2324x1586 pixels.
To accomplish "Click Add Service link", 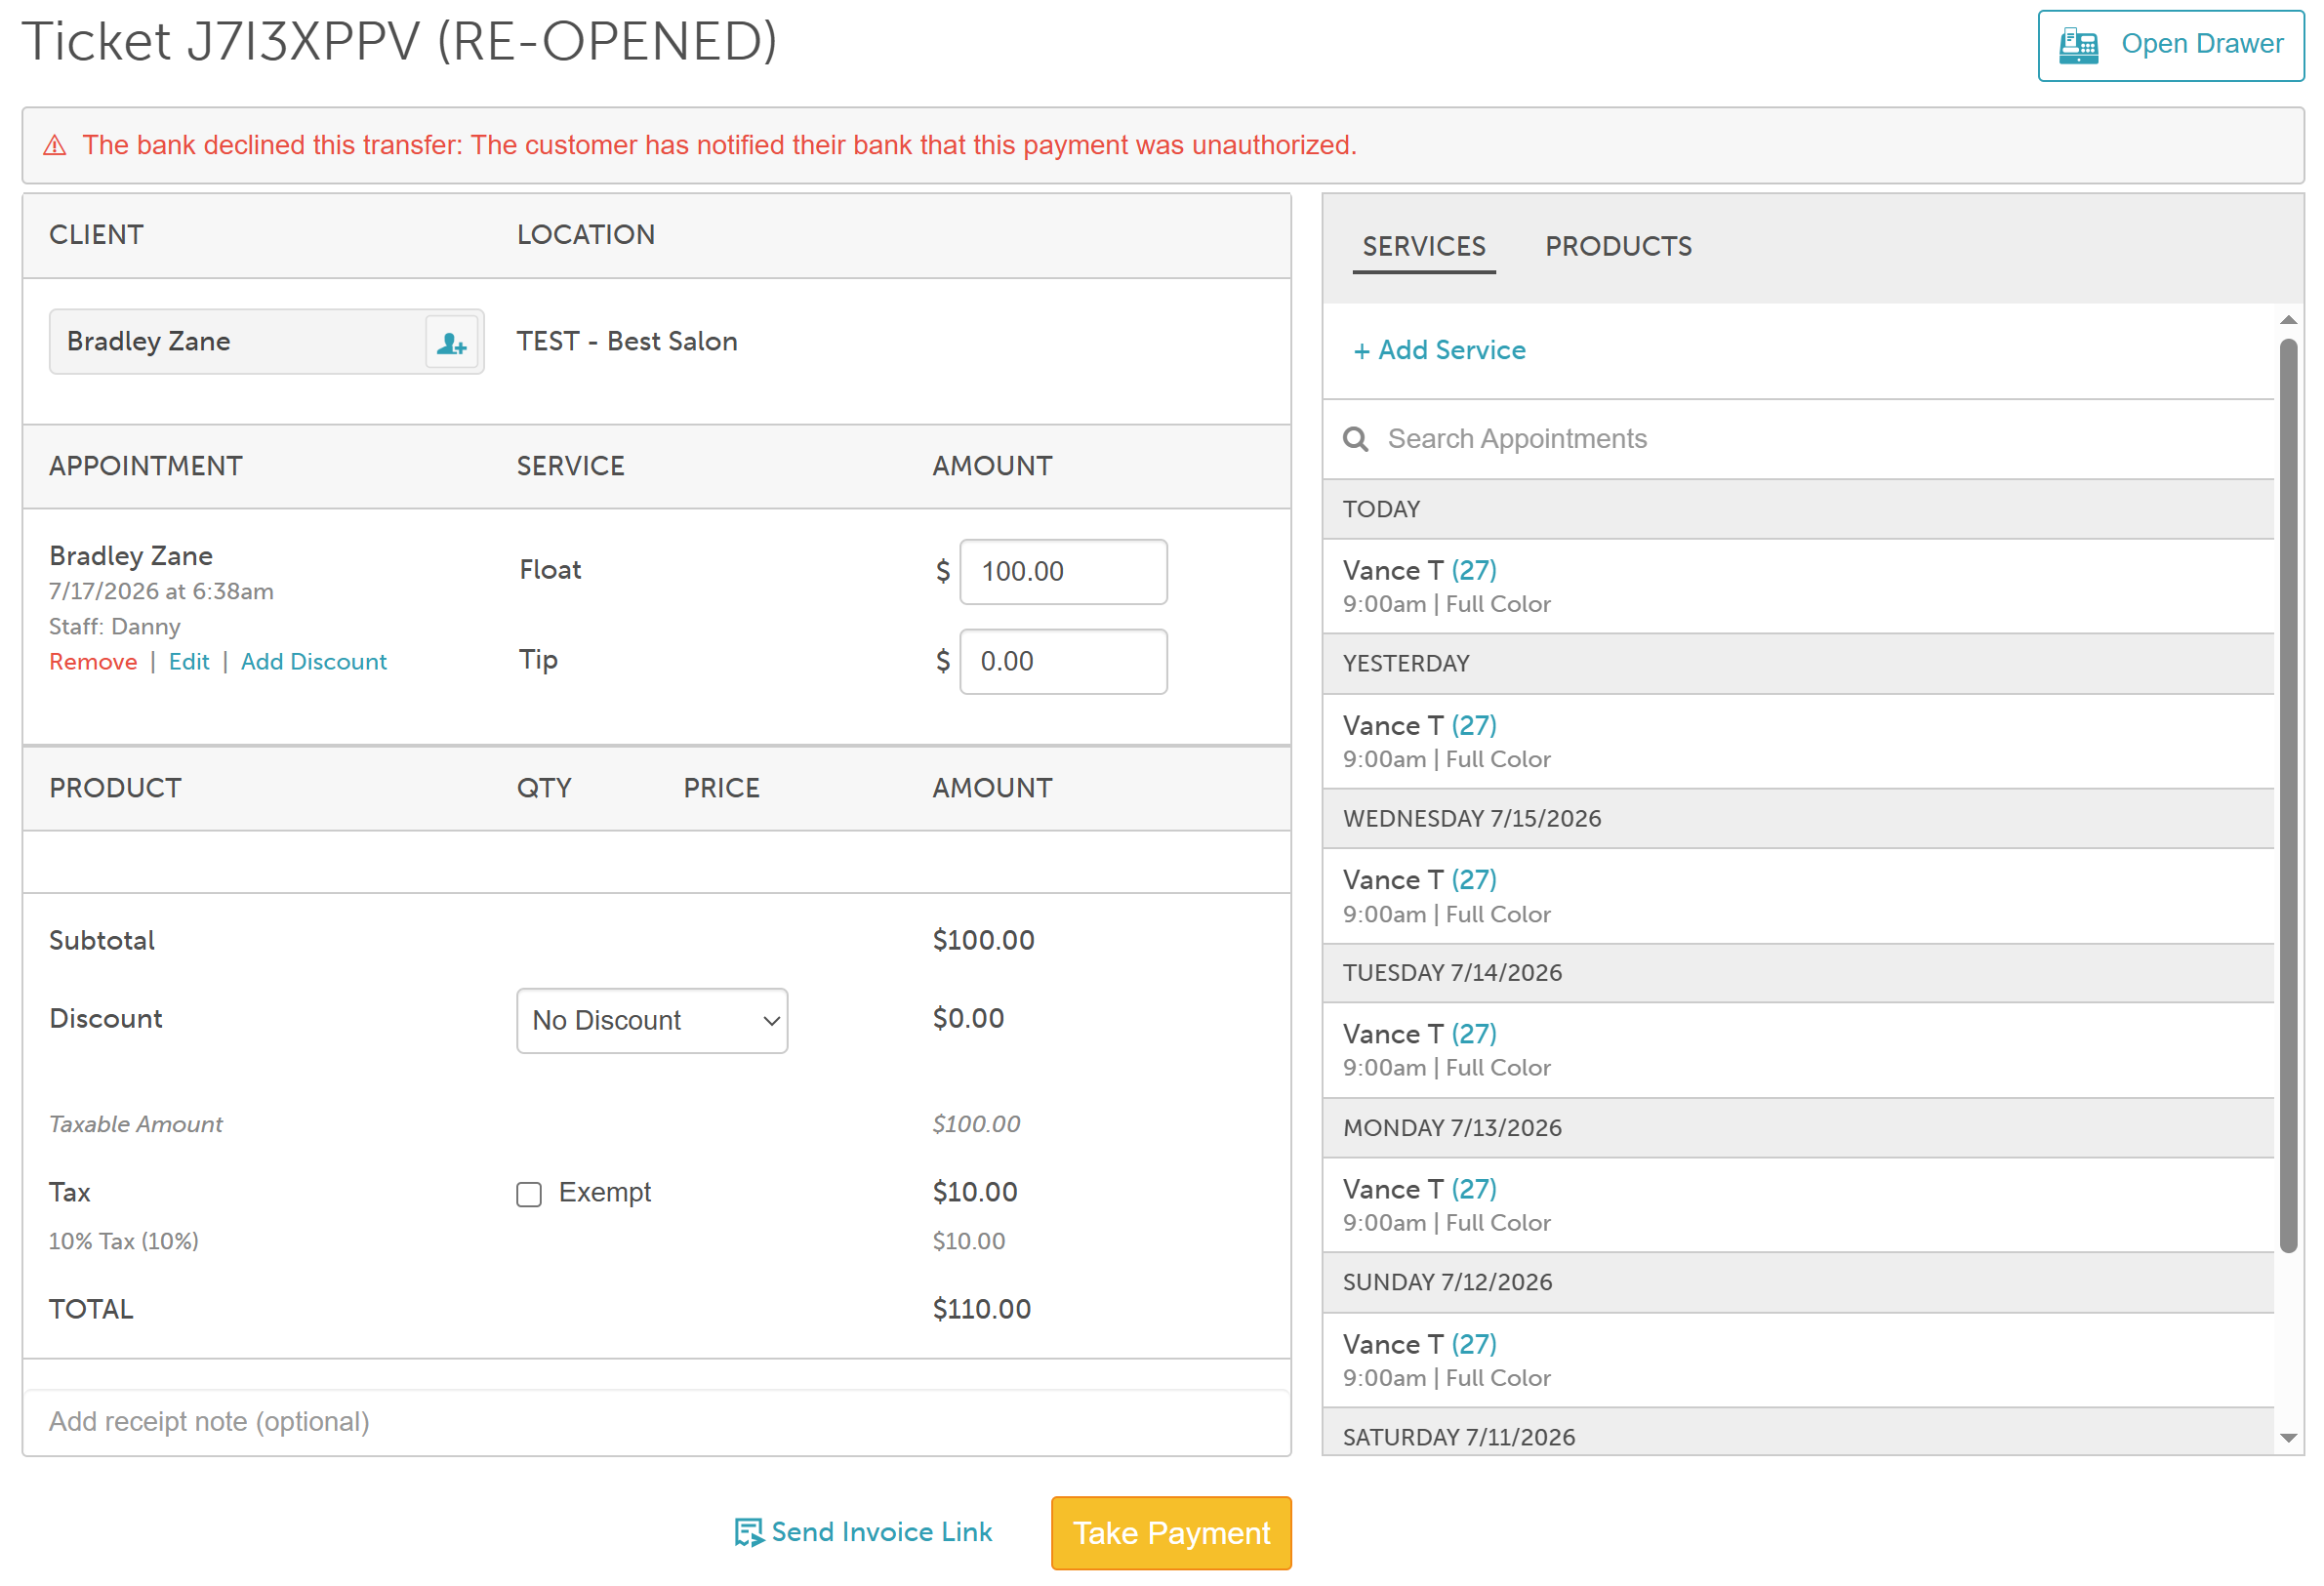I will pos(1439,350).
